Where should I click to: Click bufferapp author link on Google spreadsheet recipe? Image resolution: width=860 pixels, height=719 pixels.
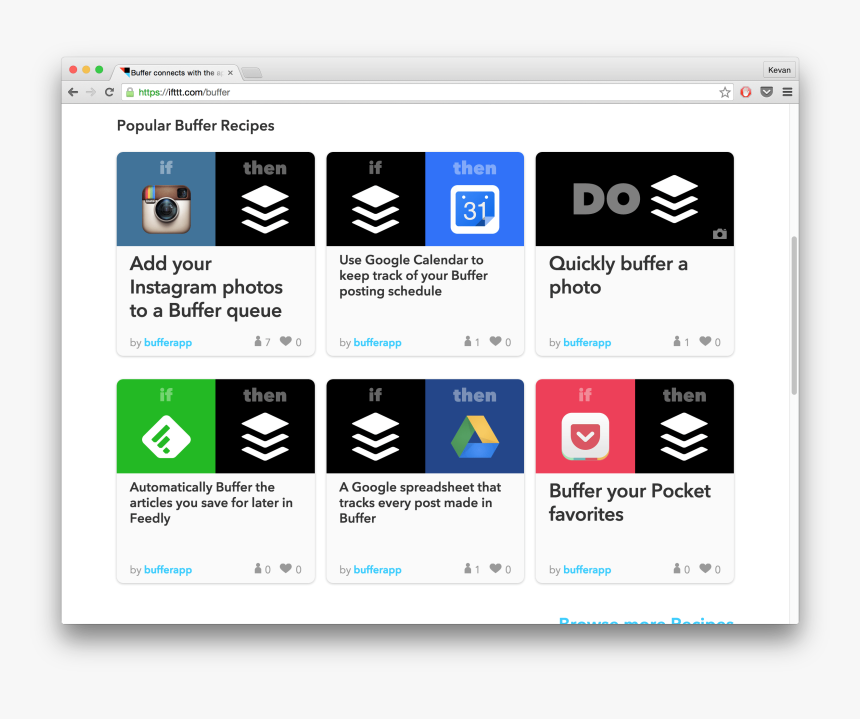pyautogui.click(x=377, y=569)
